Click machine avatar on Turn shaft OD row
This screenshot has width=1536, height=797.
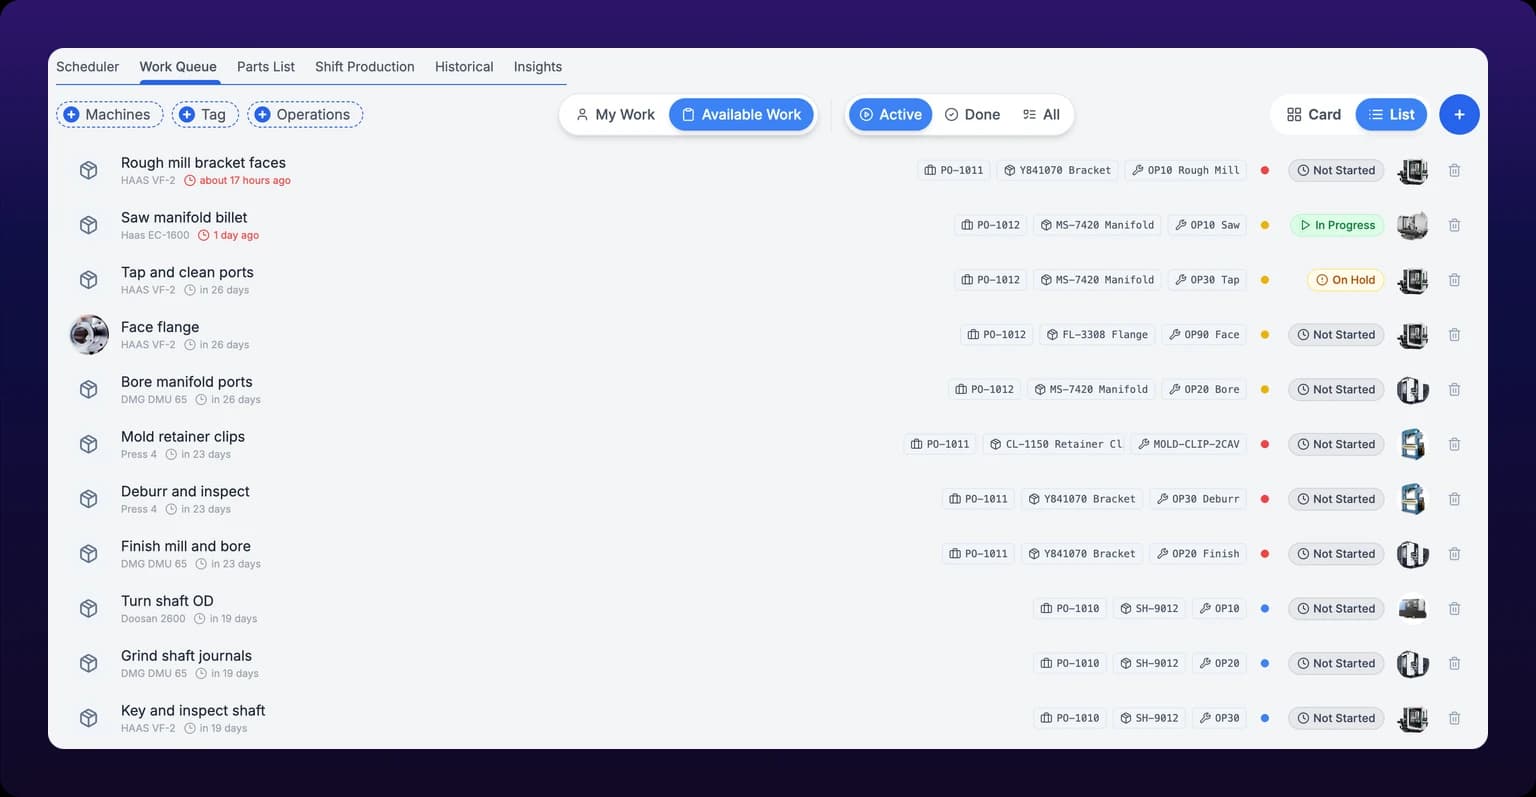tap(1412, 609)
